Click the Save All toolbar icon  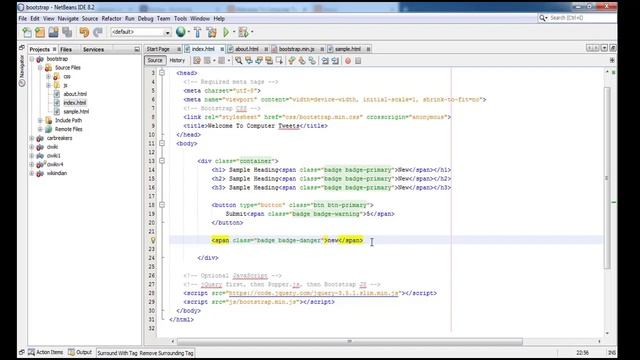coord(67,32)
